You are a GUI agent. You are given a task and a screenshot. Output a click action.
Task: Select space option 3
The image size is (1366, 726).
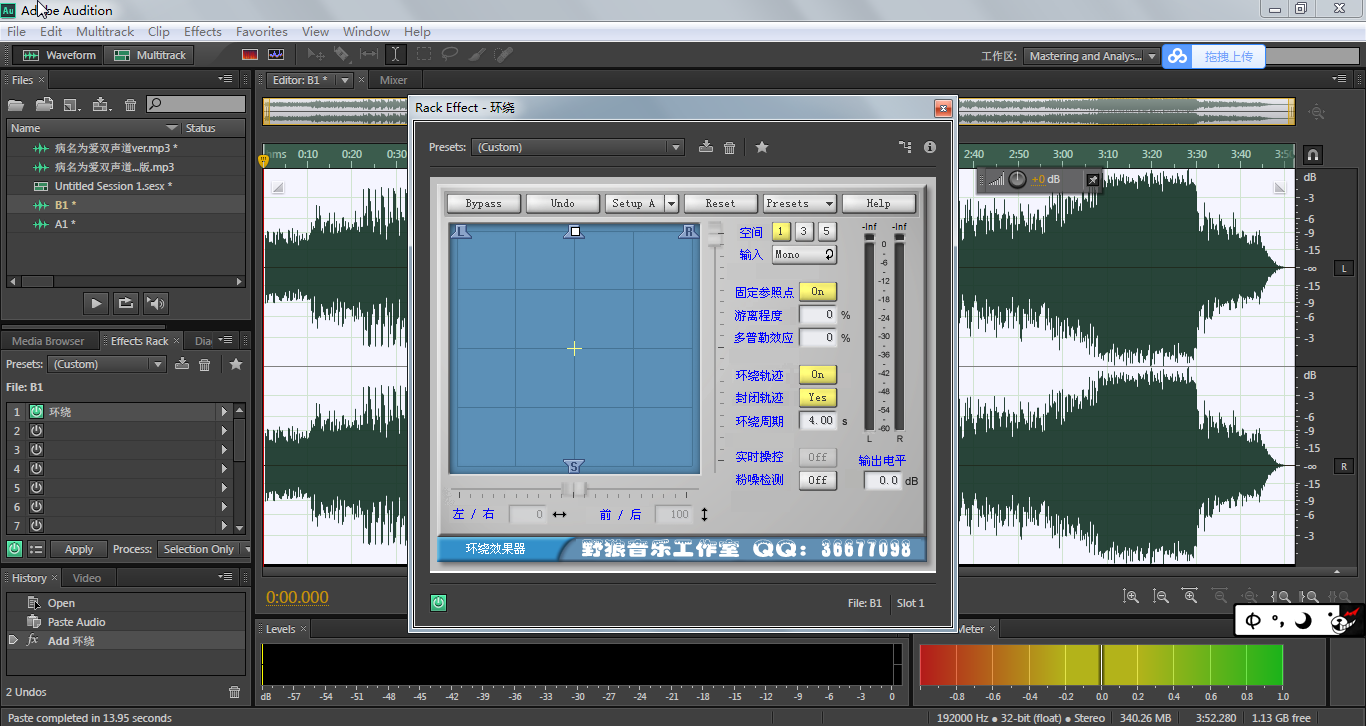[804, 232]
